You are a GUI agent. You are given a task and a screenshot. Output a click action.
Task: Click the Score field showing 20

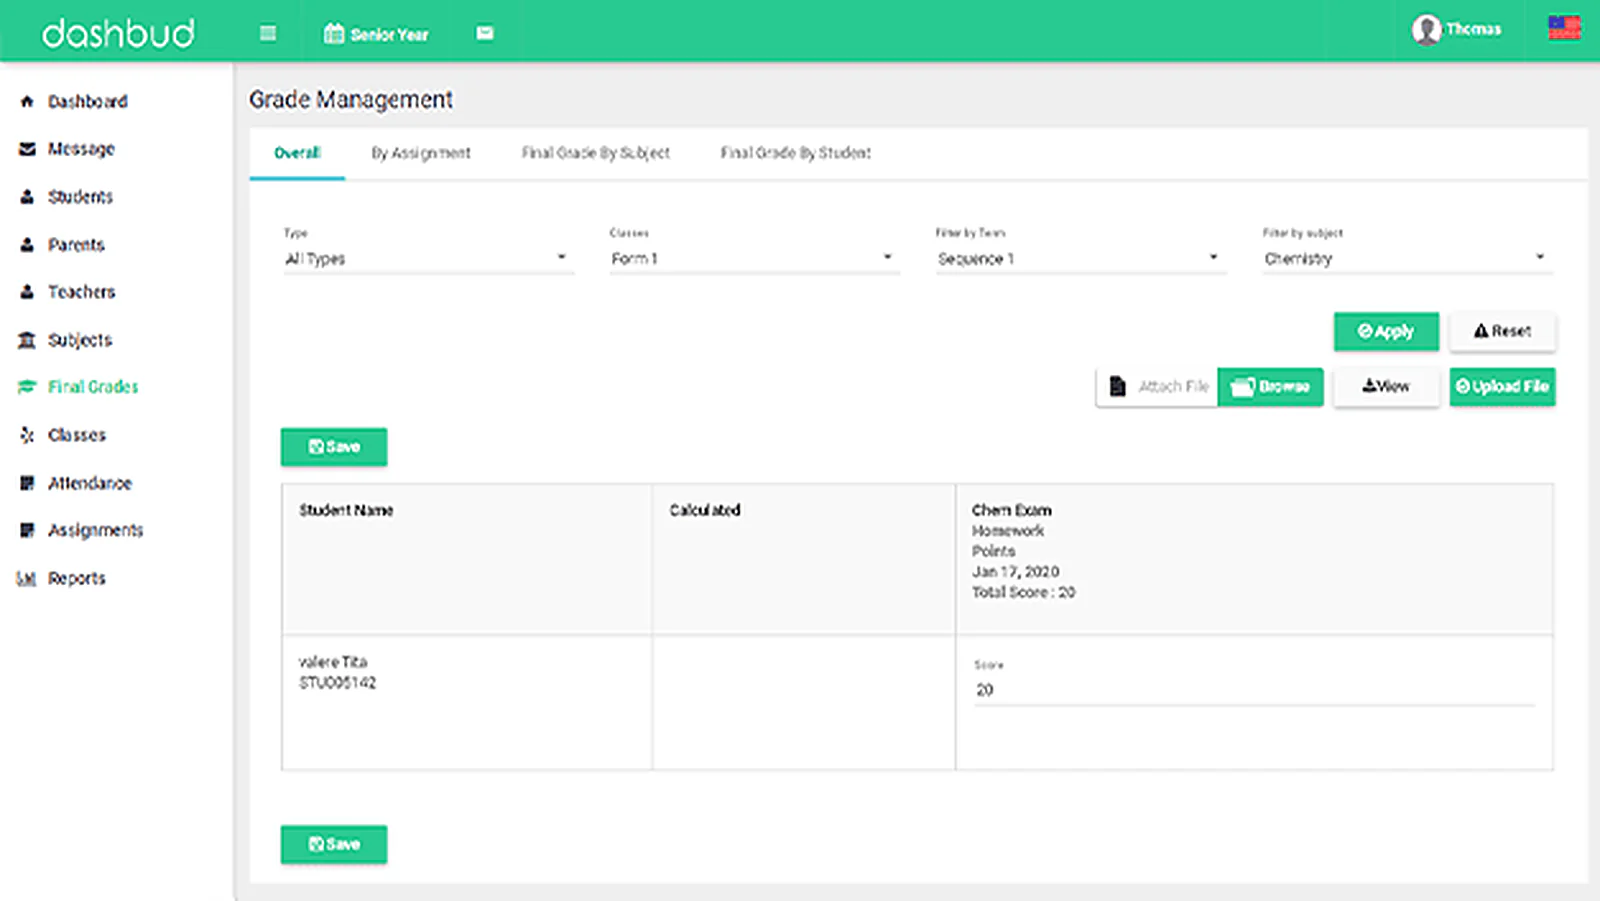click(x=1254, y=690)
